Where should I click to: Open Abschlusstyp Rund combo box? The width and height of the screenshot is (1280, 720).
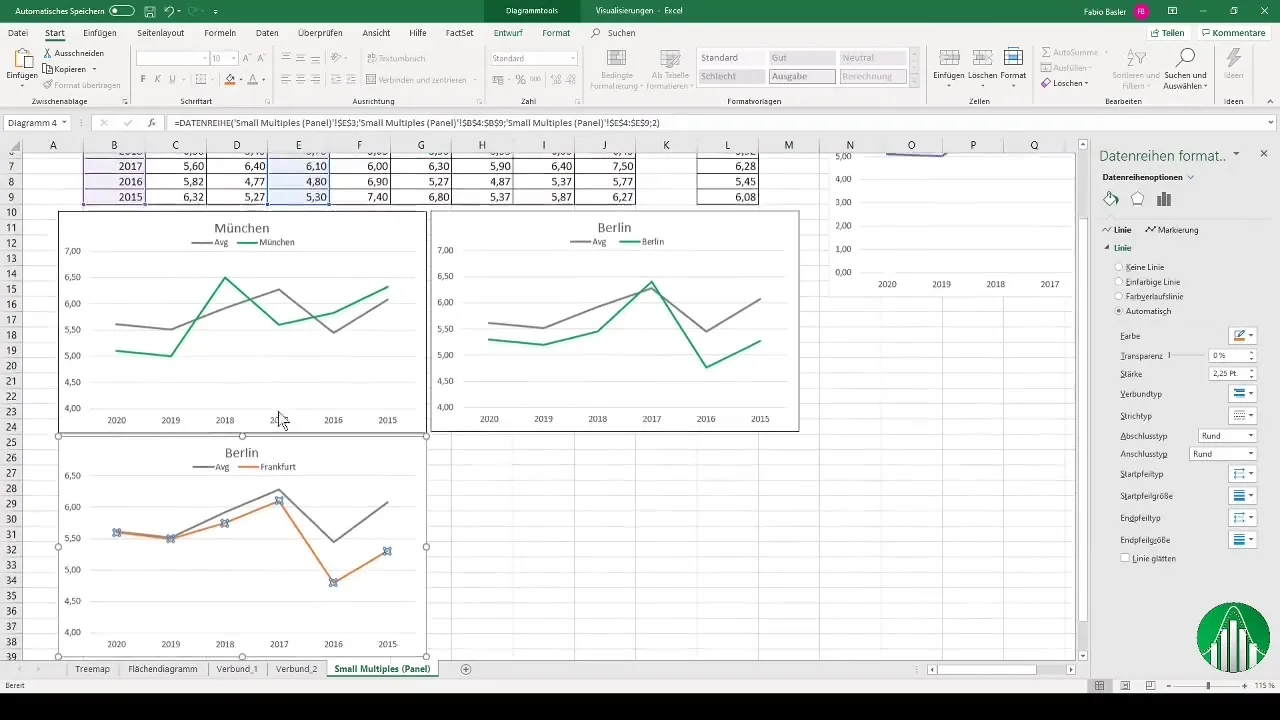pyautogui.click(x=1227, y=436)
